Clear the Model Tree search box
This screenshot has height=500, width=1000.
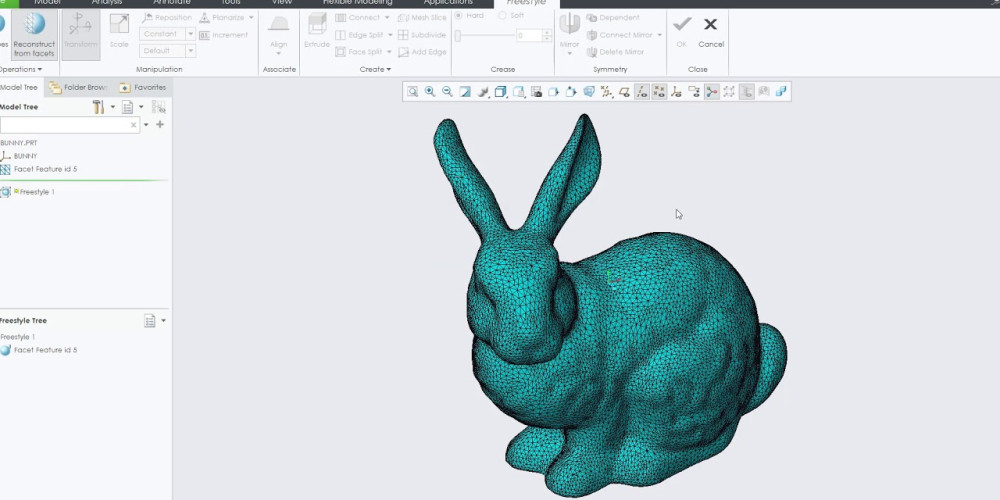tap(133, 125)
